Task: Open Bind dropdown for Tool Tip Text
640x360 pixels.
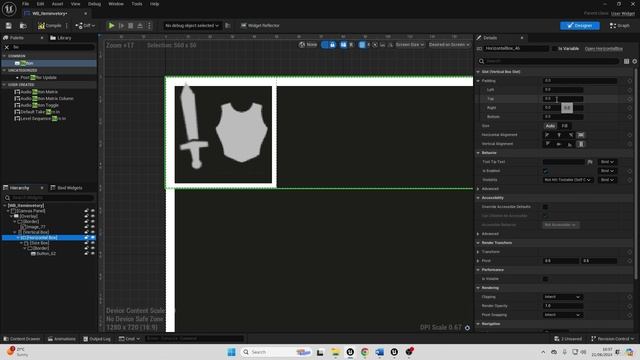Action: point(607,162)
